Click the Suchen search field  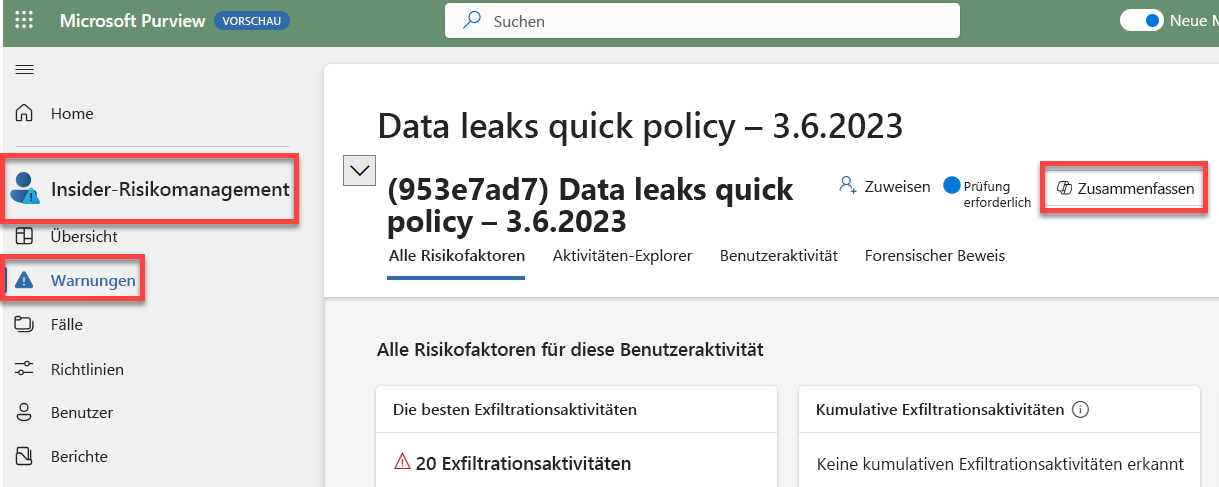coord(701,21)
